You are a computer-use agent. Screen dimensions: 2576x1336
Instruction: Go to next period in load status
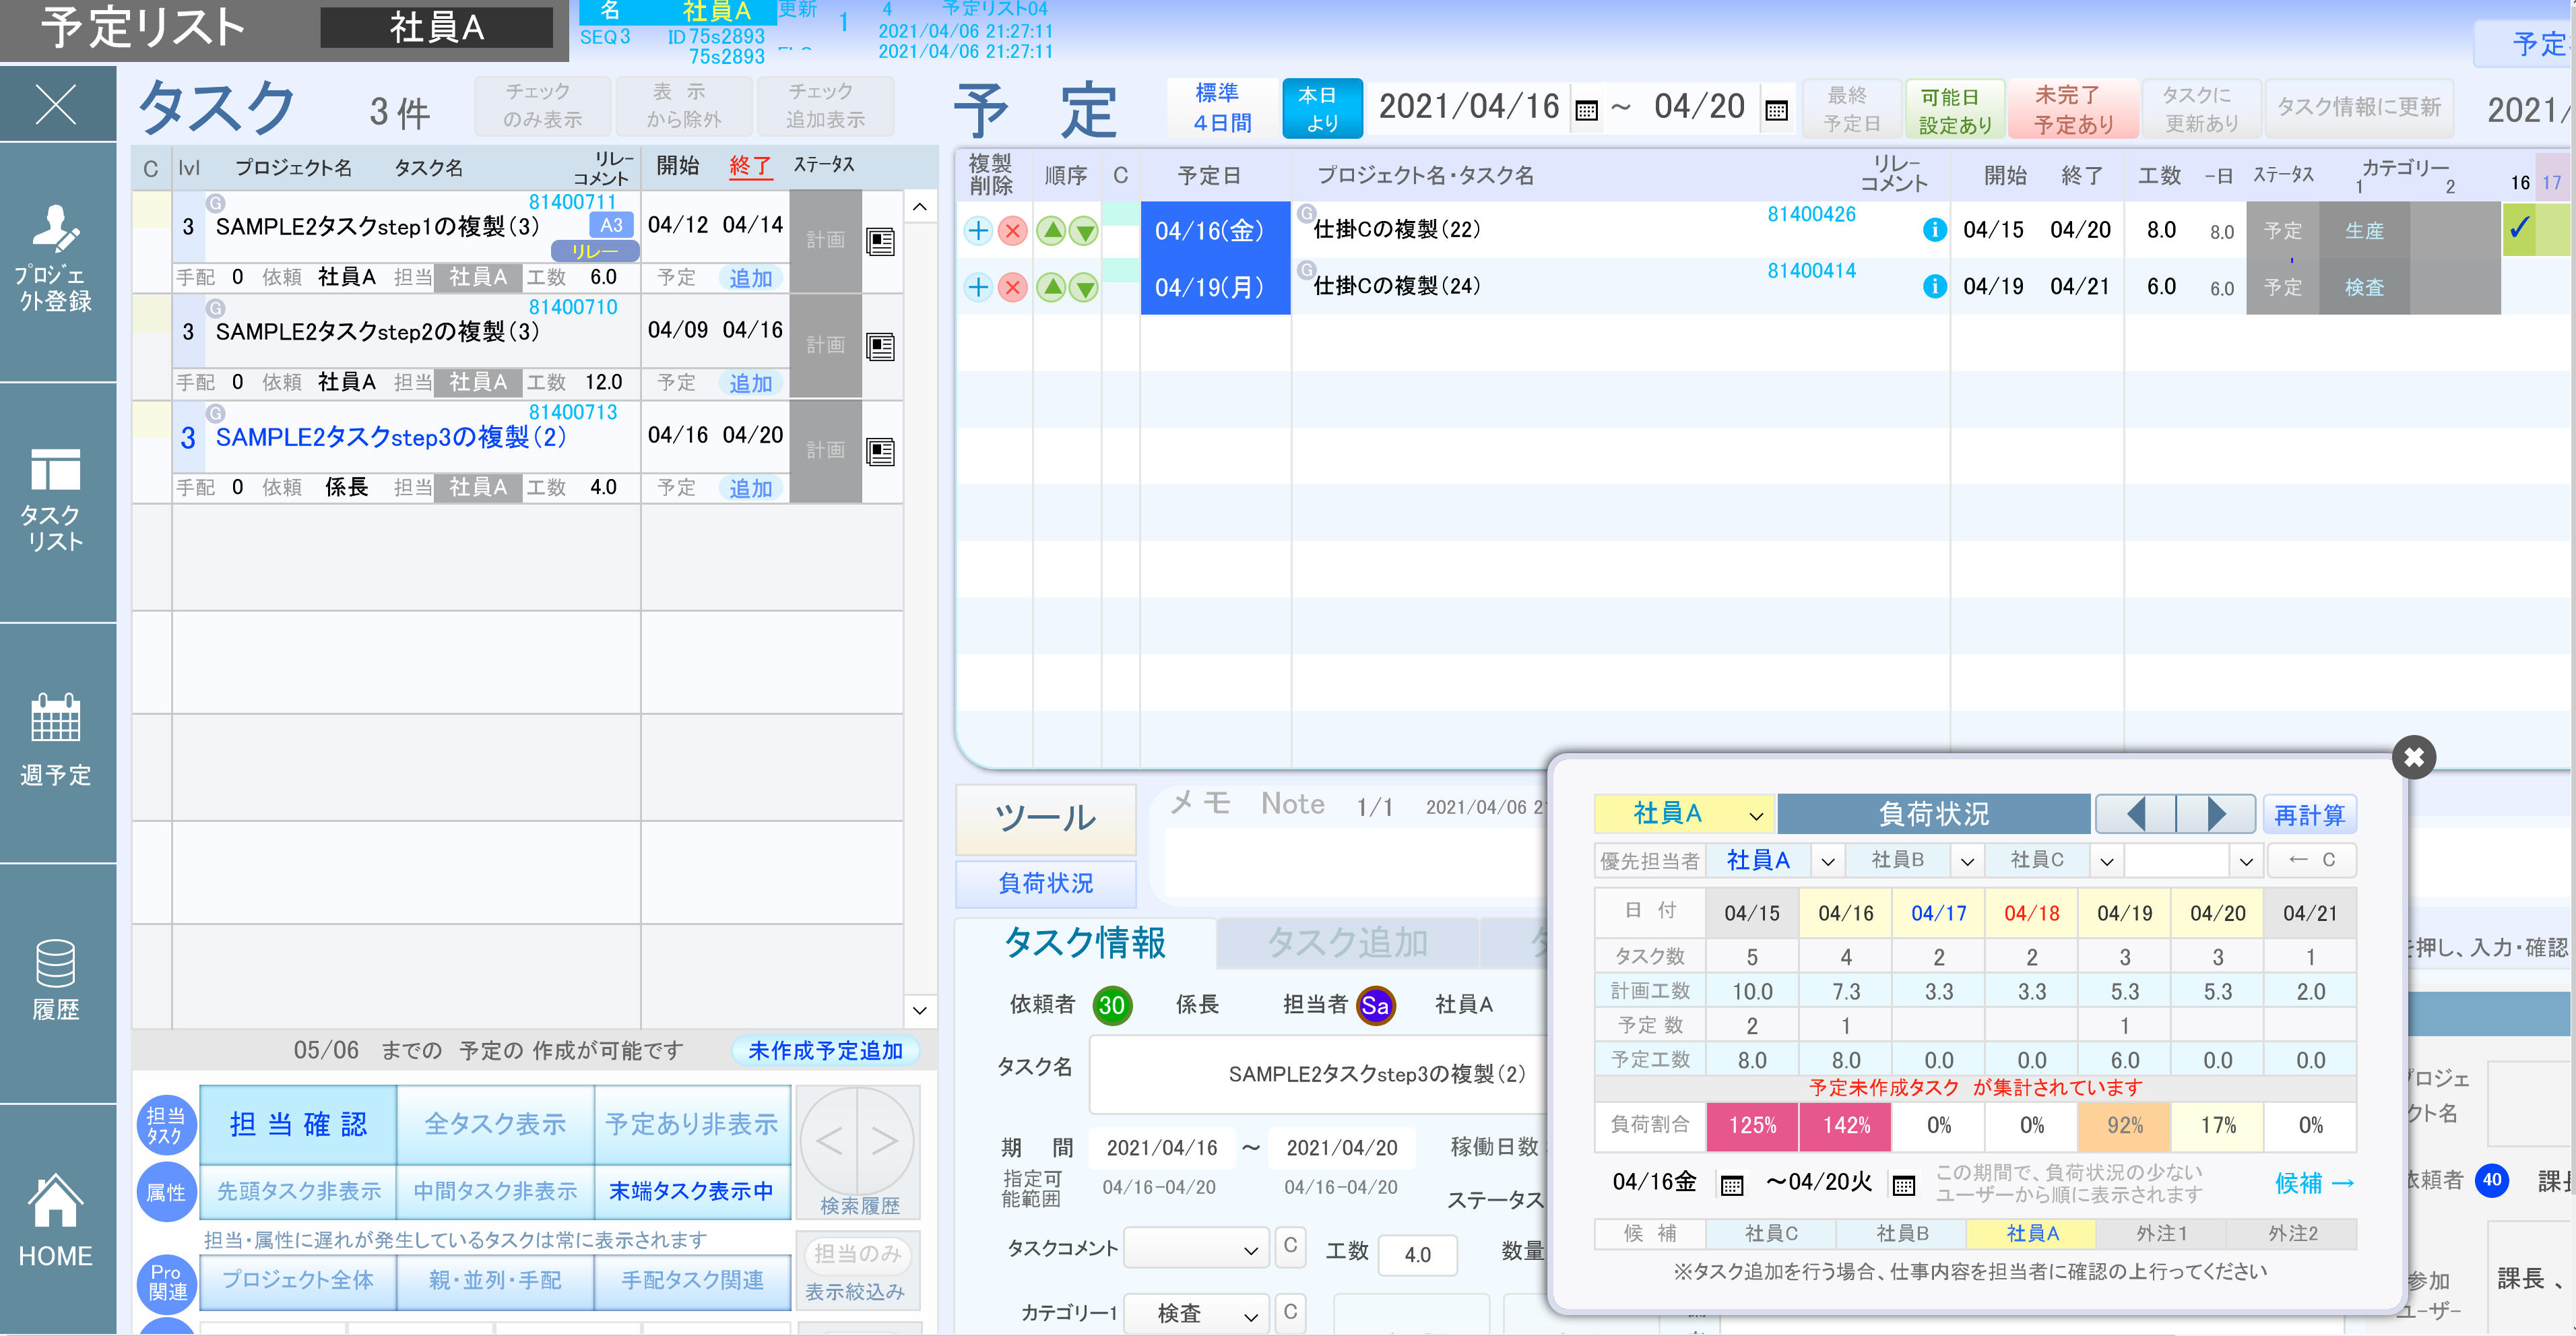point(2216,814)
